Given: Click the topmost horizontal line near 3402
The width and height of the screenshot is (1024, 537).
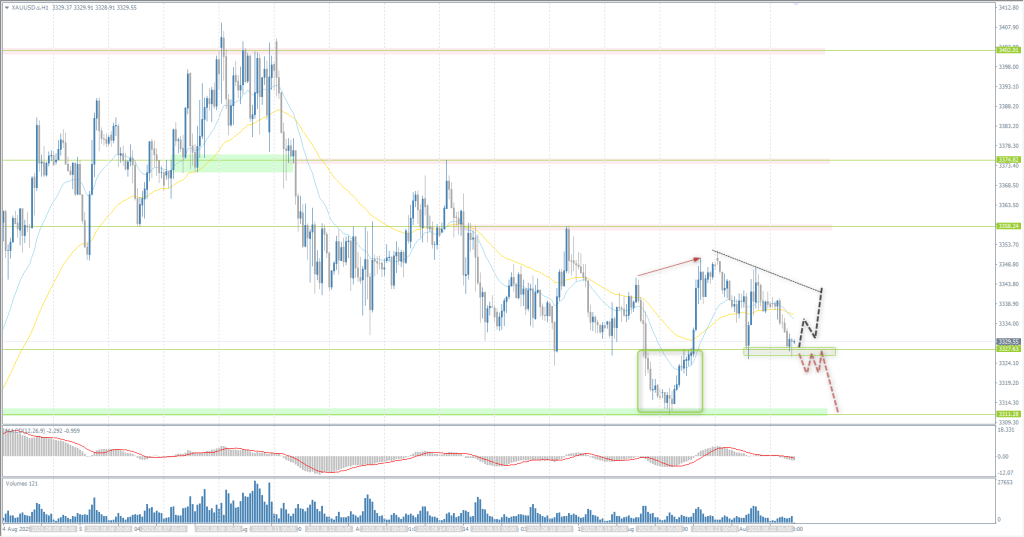Looking at the screenshot, I should (x=500, y=50).
